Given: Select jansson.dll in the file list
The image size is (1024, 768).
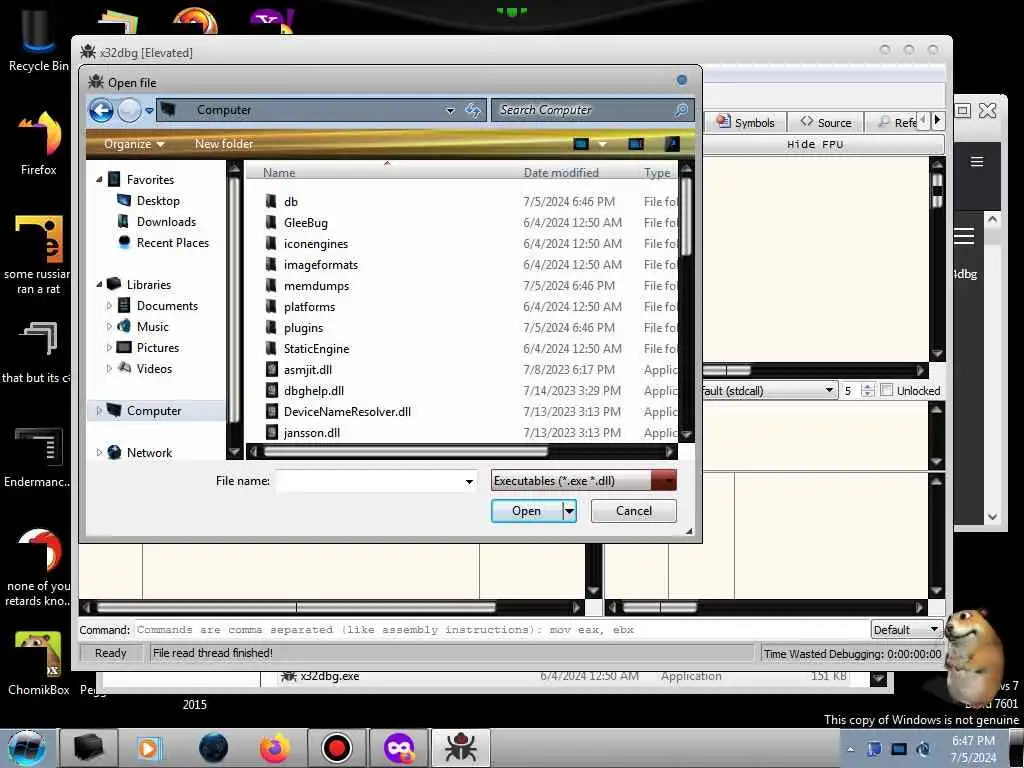Looking at the screenshot, I should [312, 432].
